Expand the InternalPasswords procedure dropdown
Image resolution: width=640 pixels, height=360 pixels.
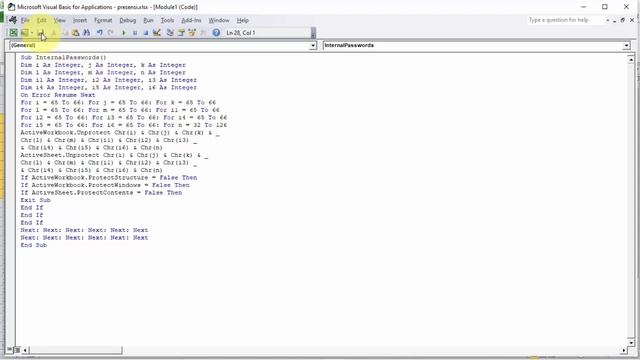[627, 46]
